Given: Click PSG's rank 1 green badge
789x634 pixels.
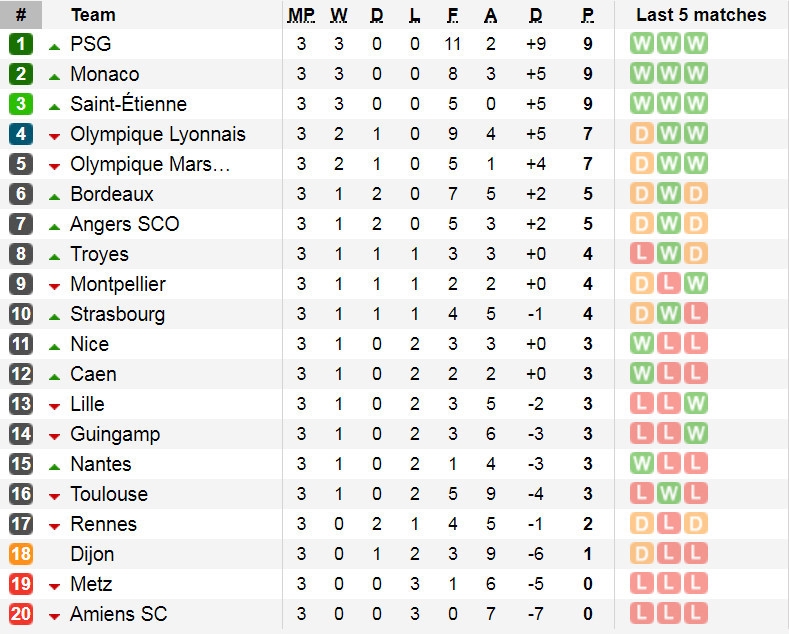Looking at the screenshot, I should [21, 44].
